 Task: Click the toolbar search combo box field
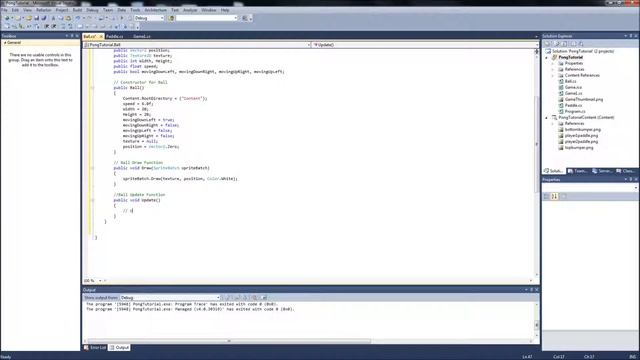pos(207,18)
